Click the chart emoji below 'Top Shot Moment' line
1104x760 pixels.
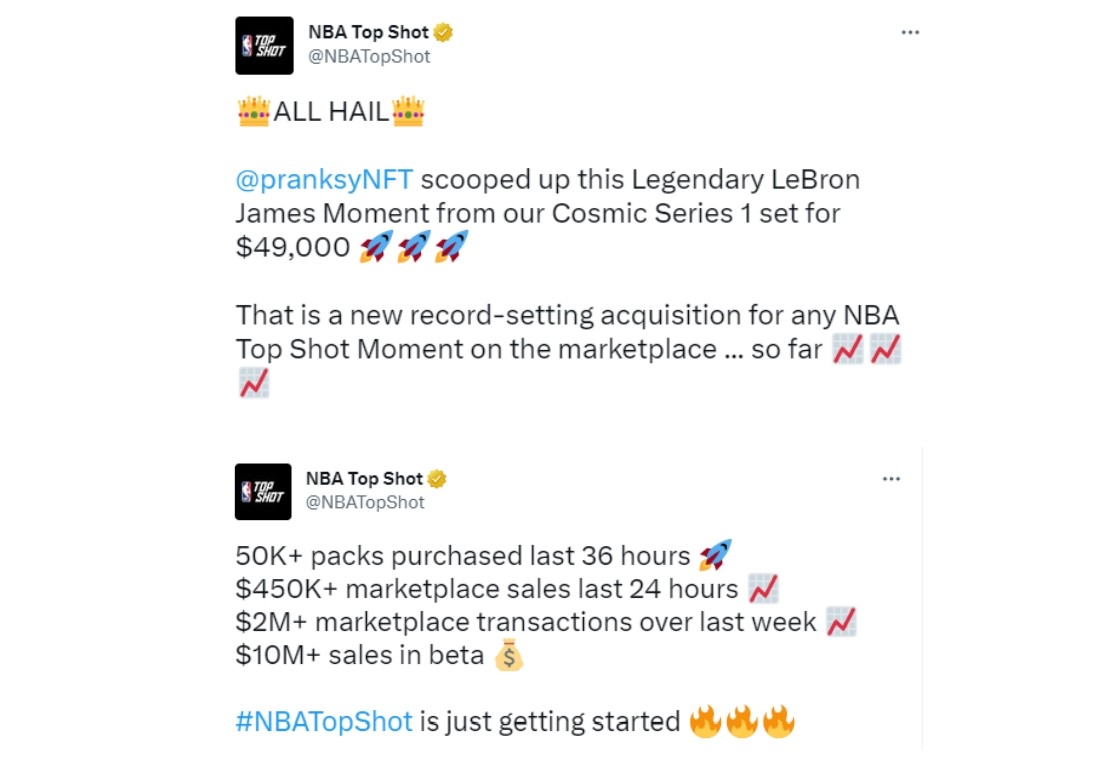(253, 382)
